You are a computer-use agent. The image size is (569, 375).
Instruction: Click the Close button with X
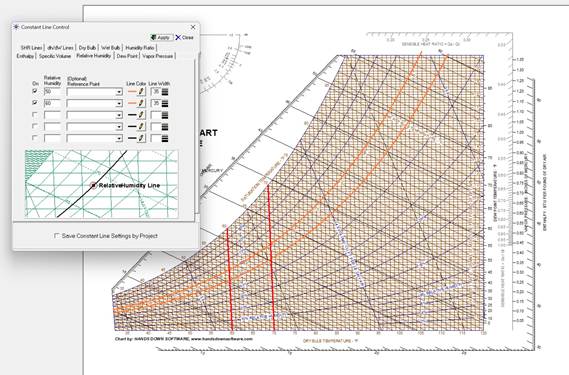(x=185, y=37)
